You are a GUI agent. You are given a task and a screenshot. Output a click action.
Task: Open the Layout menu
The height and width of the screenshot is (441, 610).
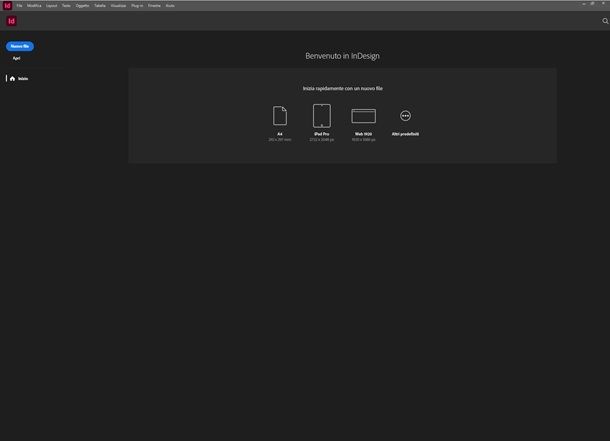[52, 5]
